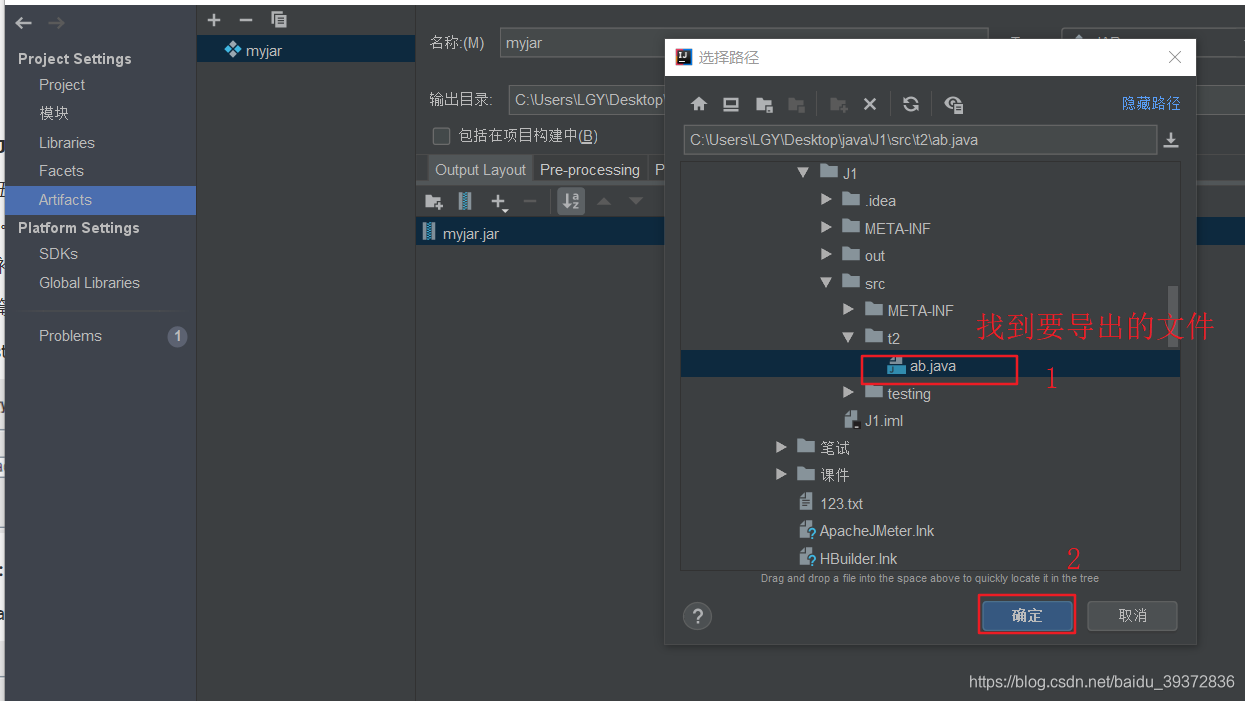The width and height of the screenshot is (1245, 701).
Task: Click the home directory icon in path dialog
Action: (x=698, y=104)
